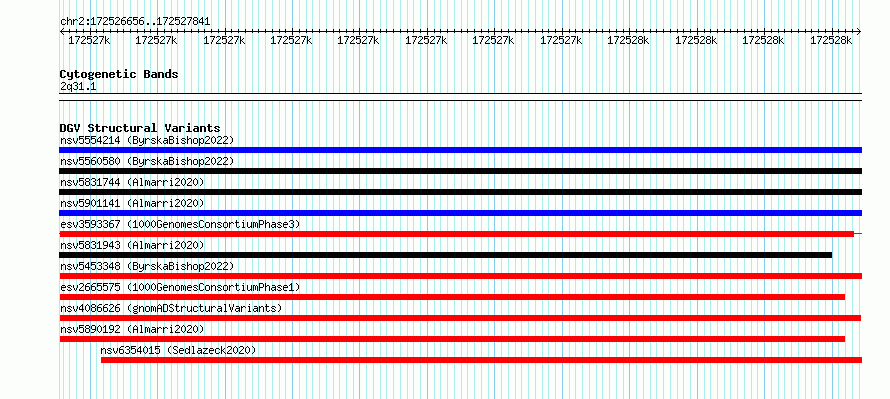Select the black bar under nsv5831744
This screenshot has width=890, height=399.
[x=460, y=192]
